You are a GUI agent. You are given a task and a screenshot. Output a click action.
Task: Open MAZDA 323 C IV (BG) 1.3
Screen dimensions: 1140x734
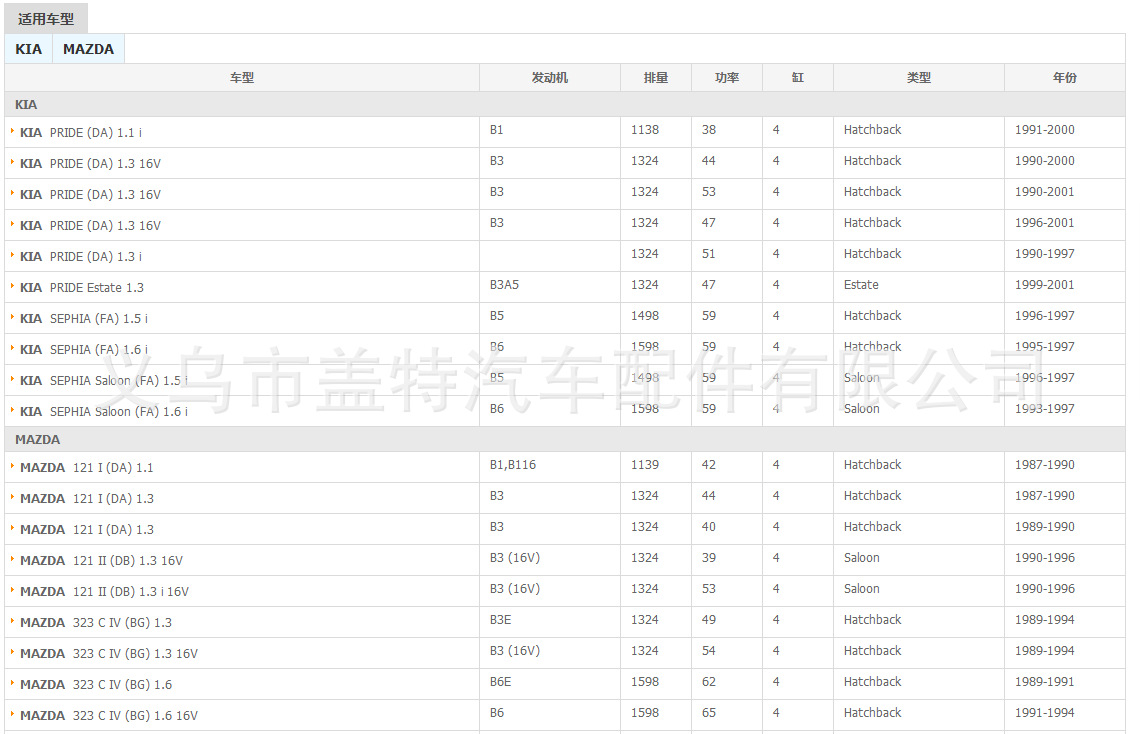tap(96, 623)
